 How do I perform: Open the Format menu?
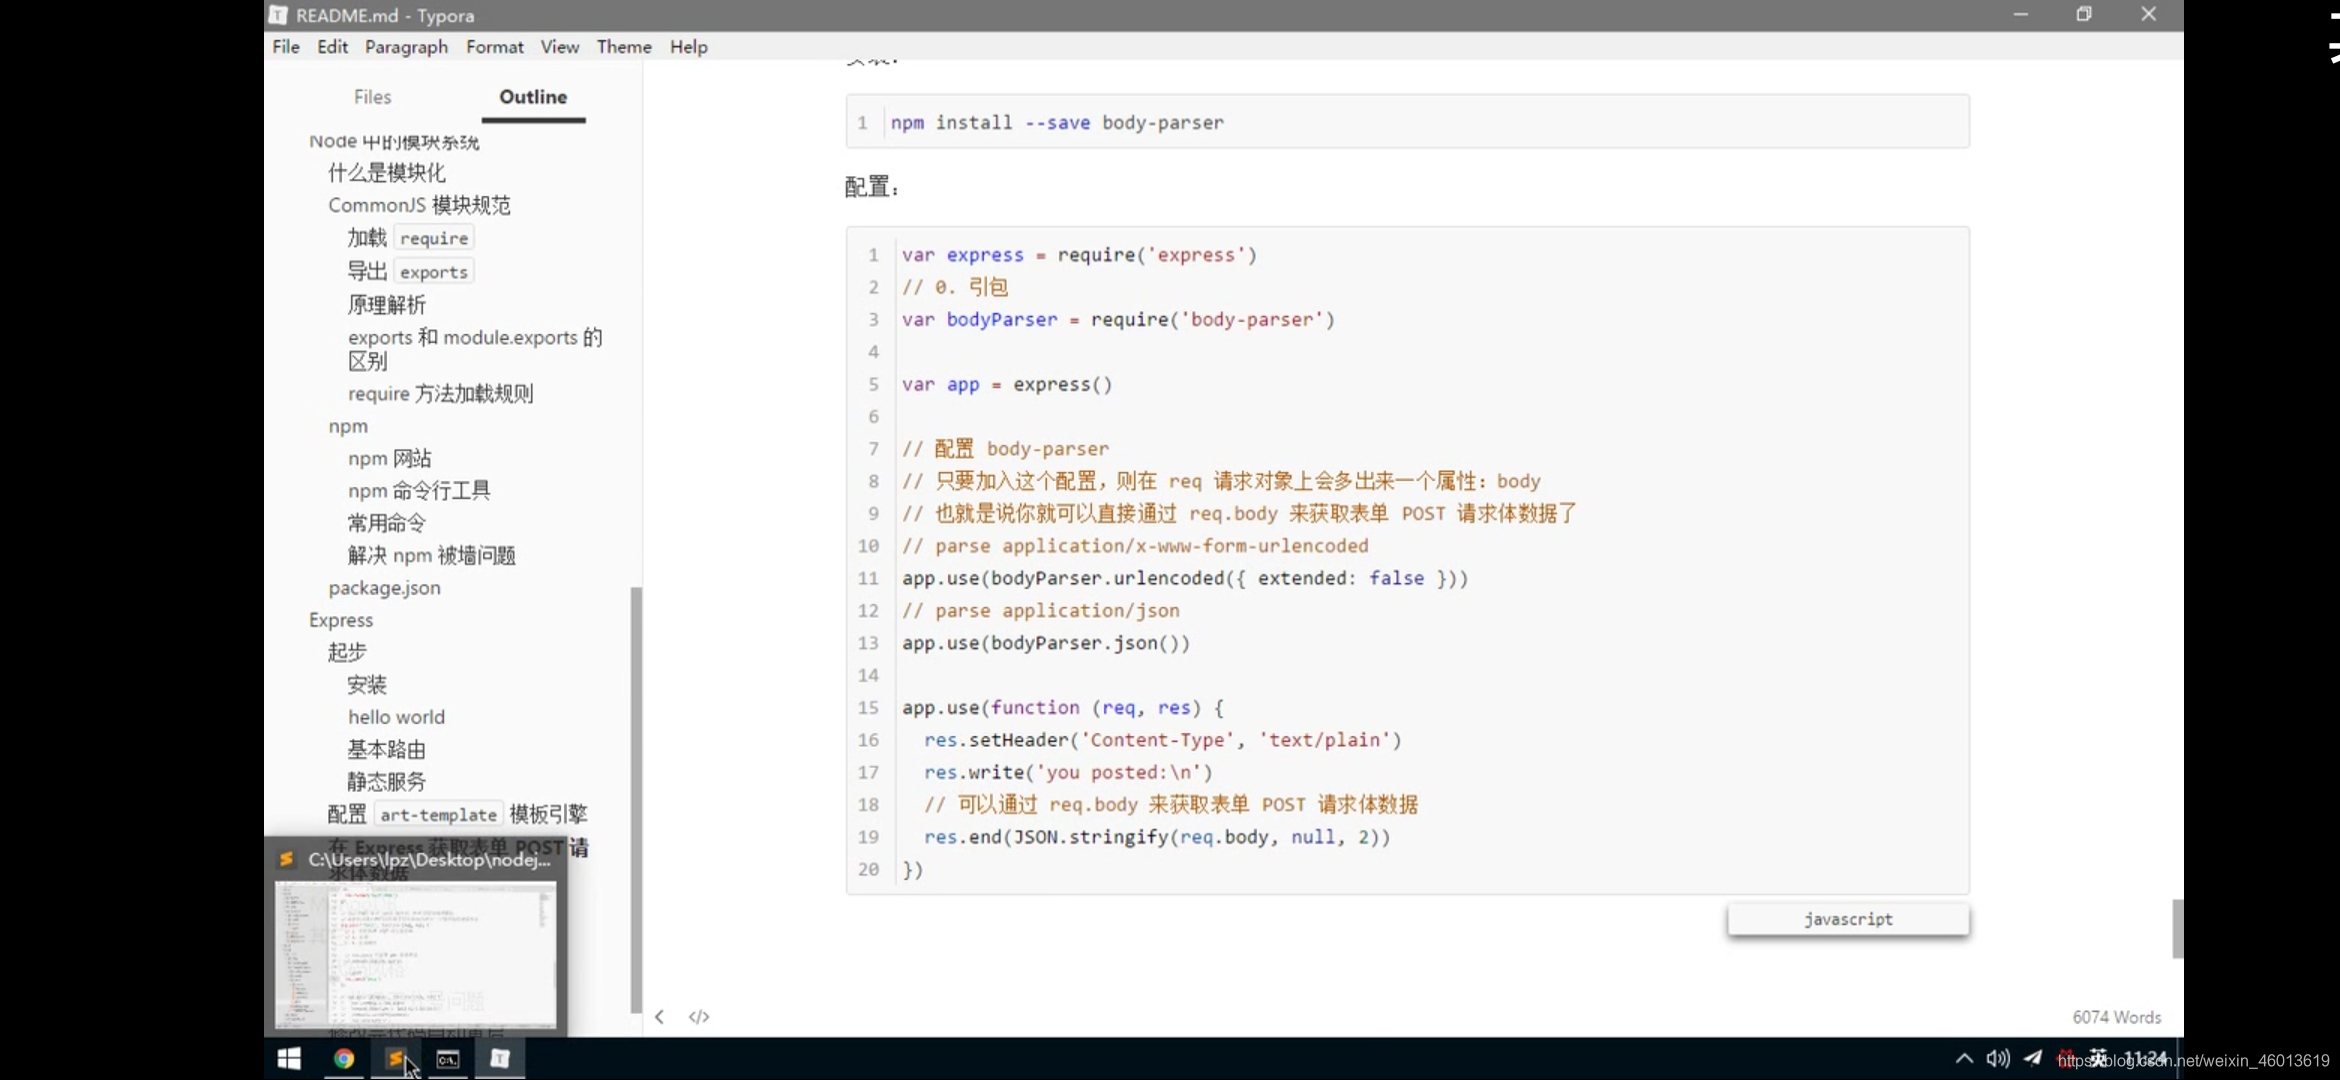click(494, 46)
